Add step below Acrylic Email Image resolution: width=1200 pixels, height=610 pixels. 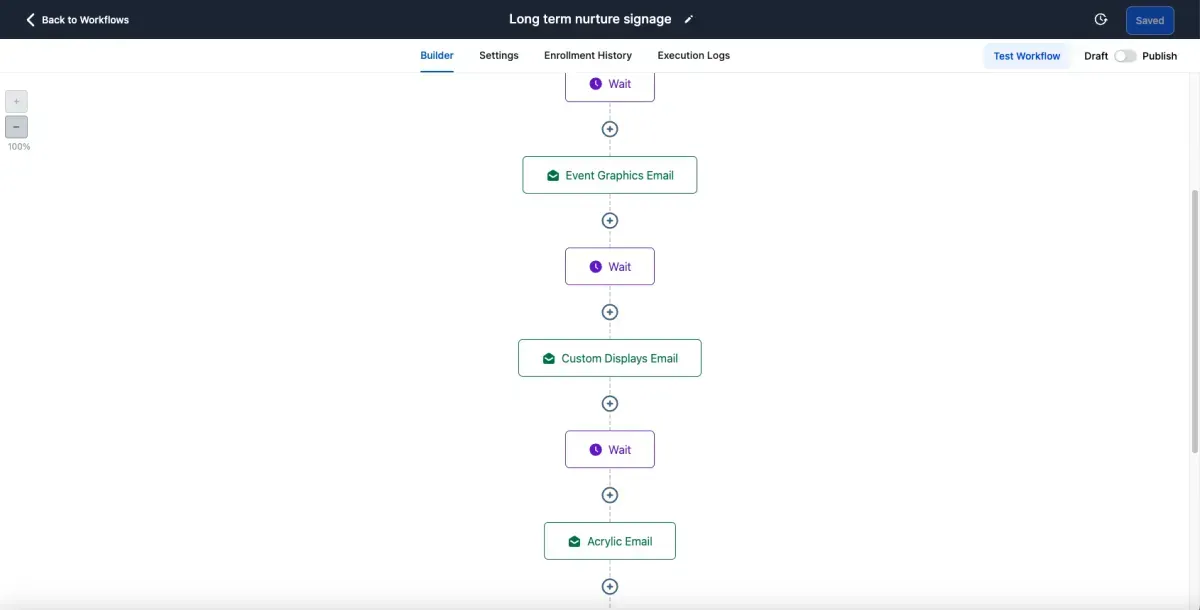pos(610,587)
